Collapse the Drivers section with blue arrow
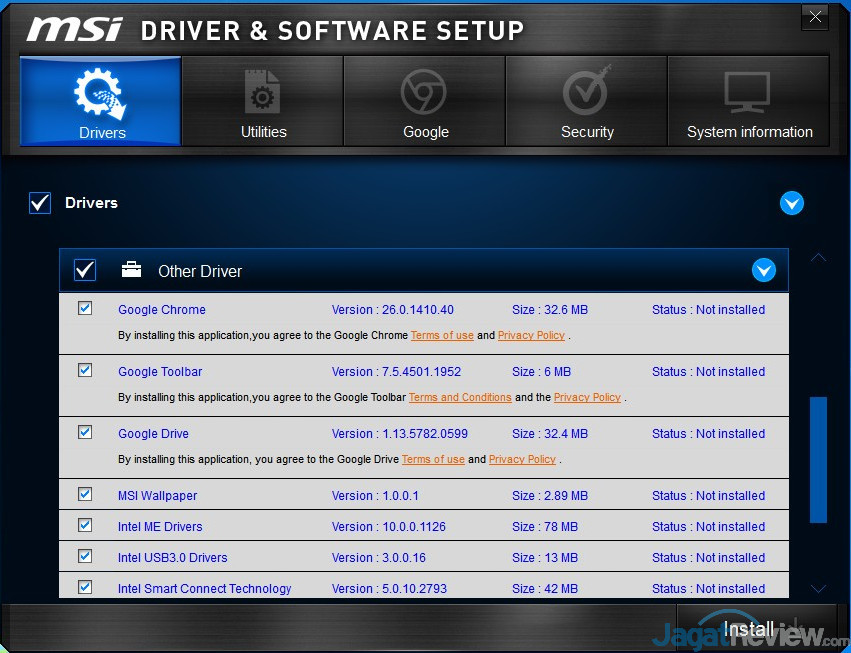 click(x=791, y=203)
